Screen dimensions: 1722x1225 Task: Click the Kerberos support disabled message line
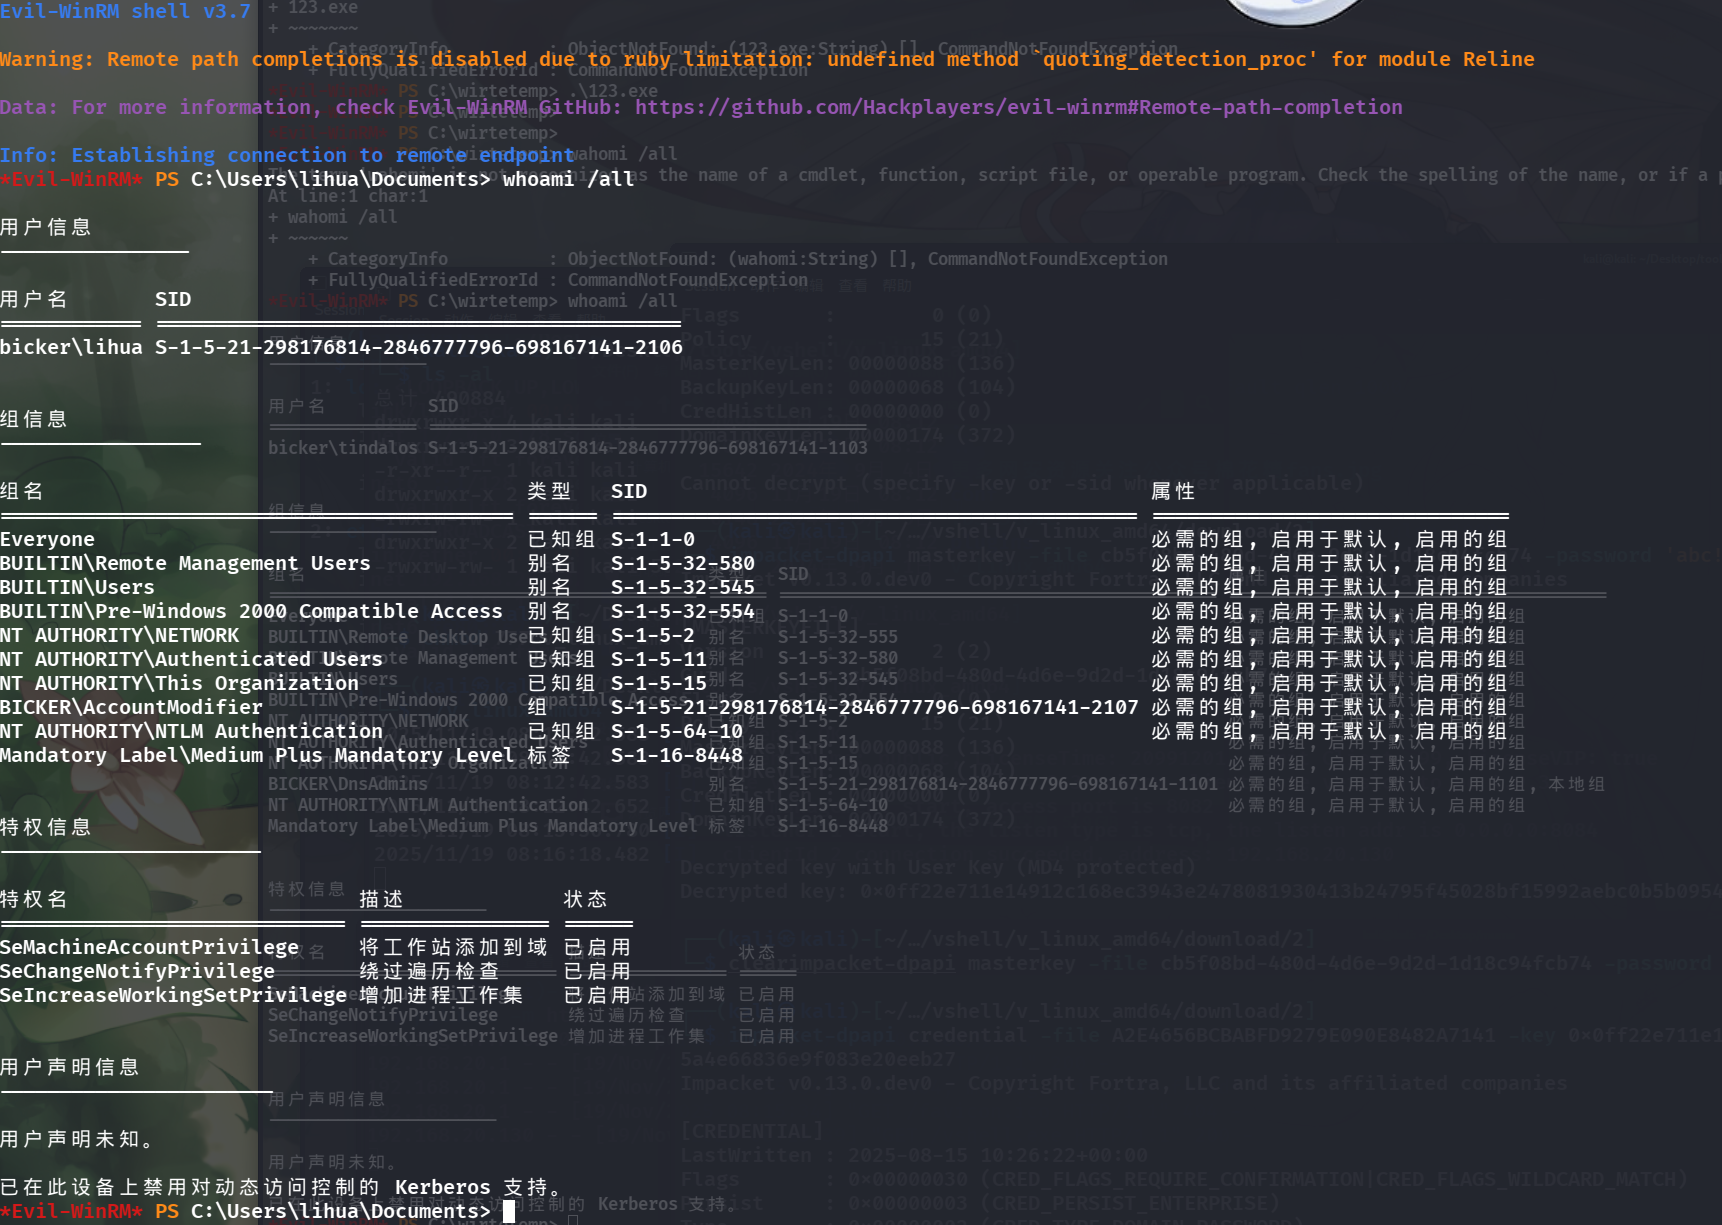(281, 1187)
